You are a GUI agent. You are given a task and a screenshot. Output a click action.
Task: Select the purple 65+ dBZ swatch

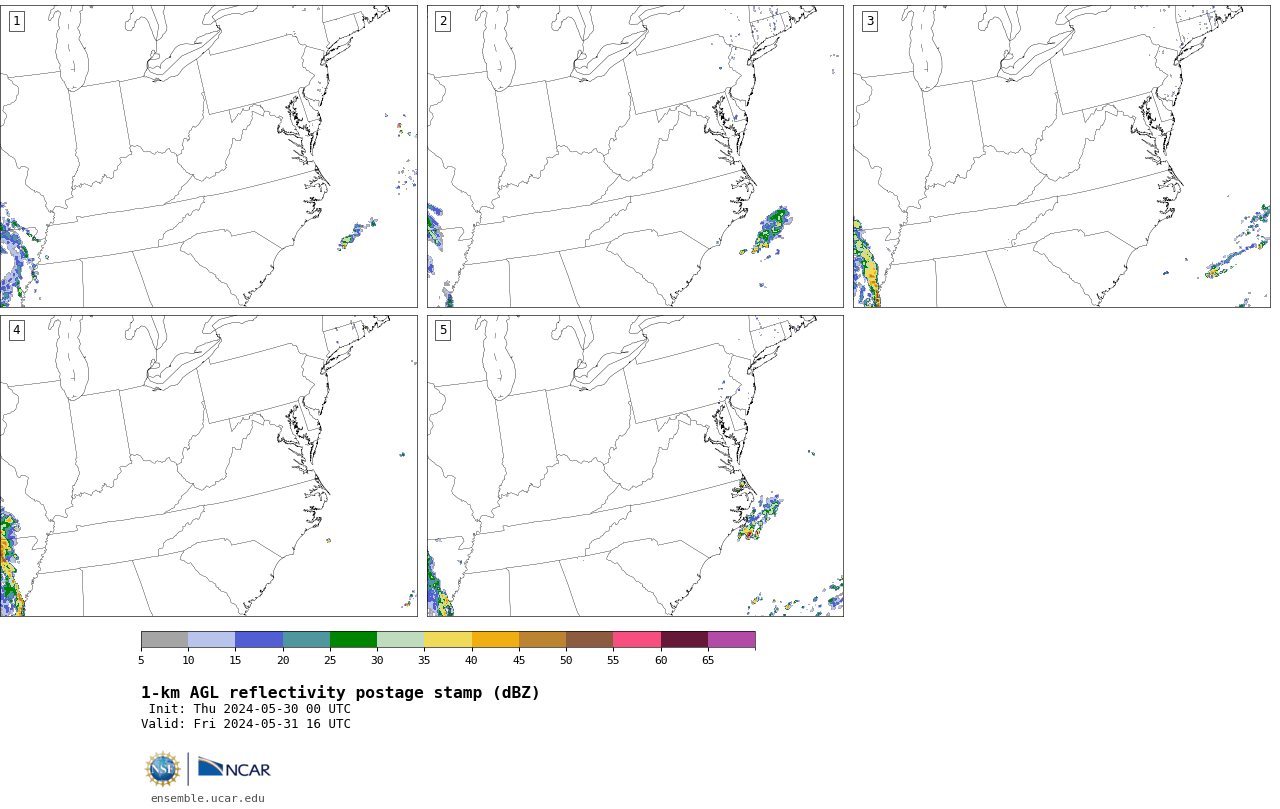[731, 640]
